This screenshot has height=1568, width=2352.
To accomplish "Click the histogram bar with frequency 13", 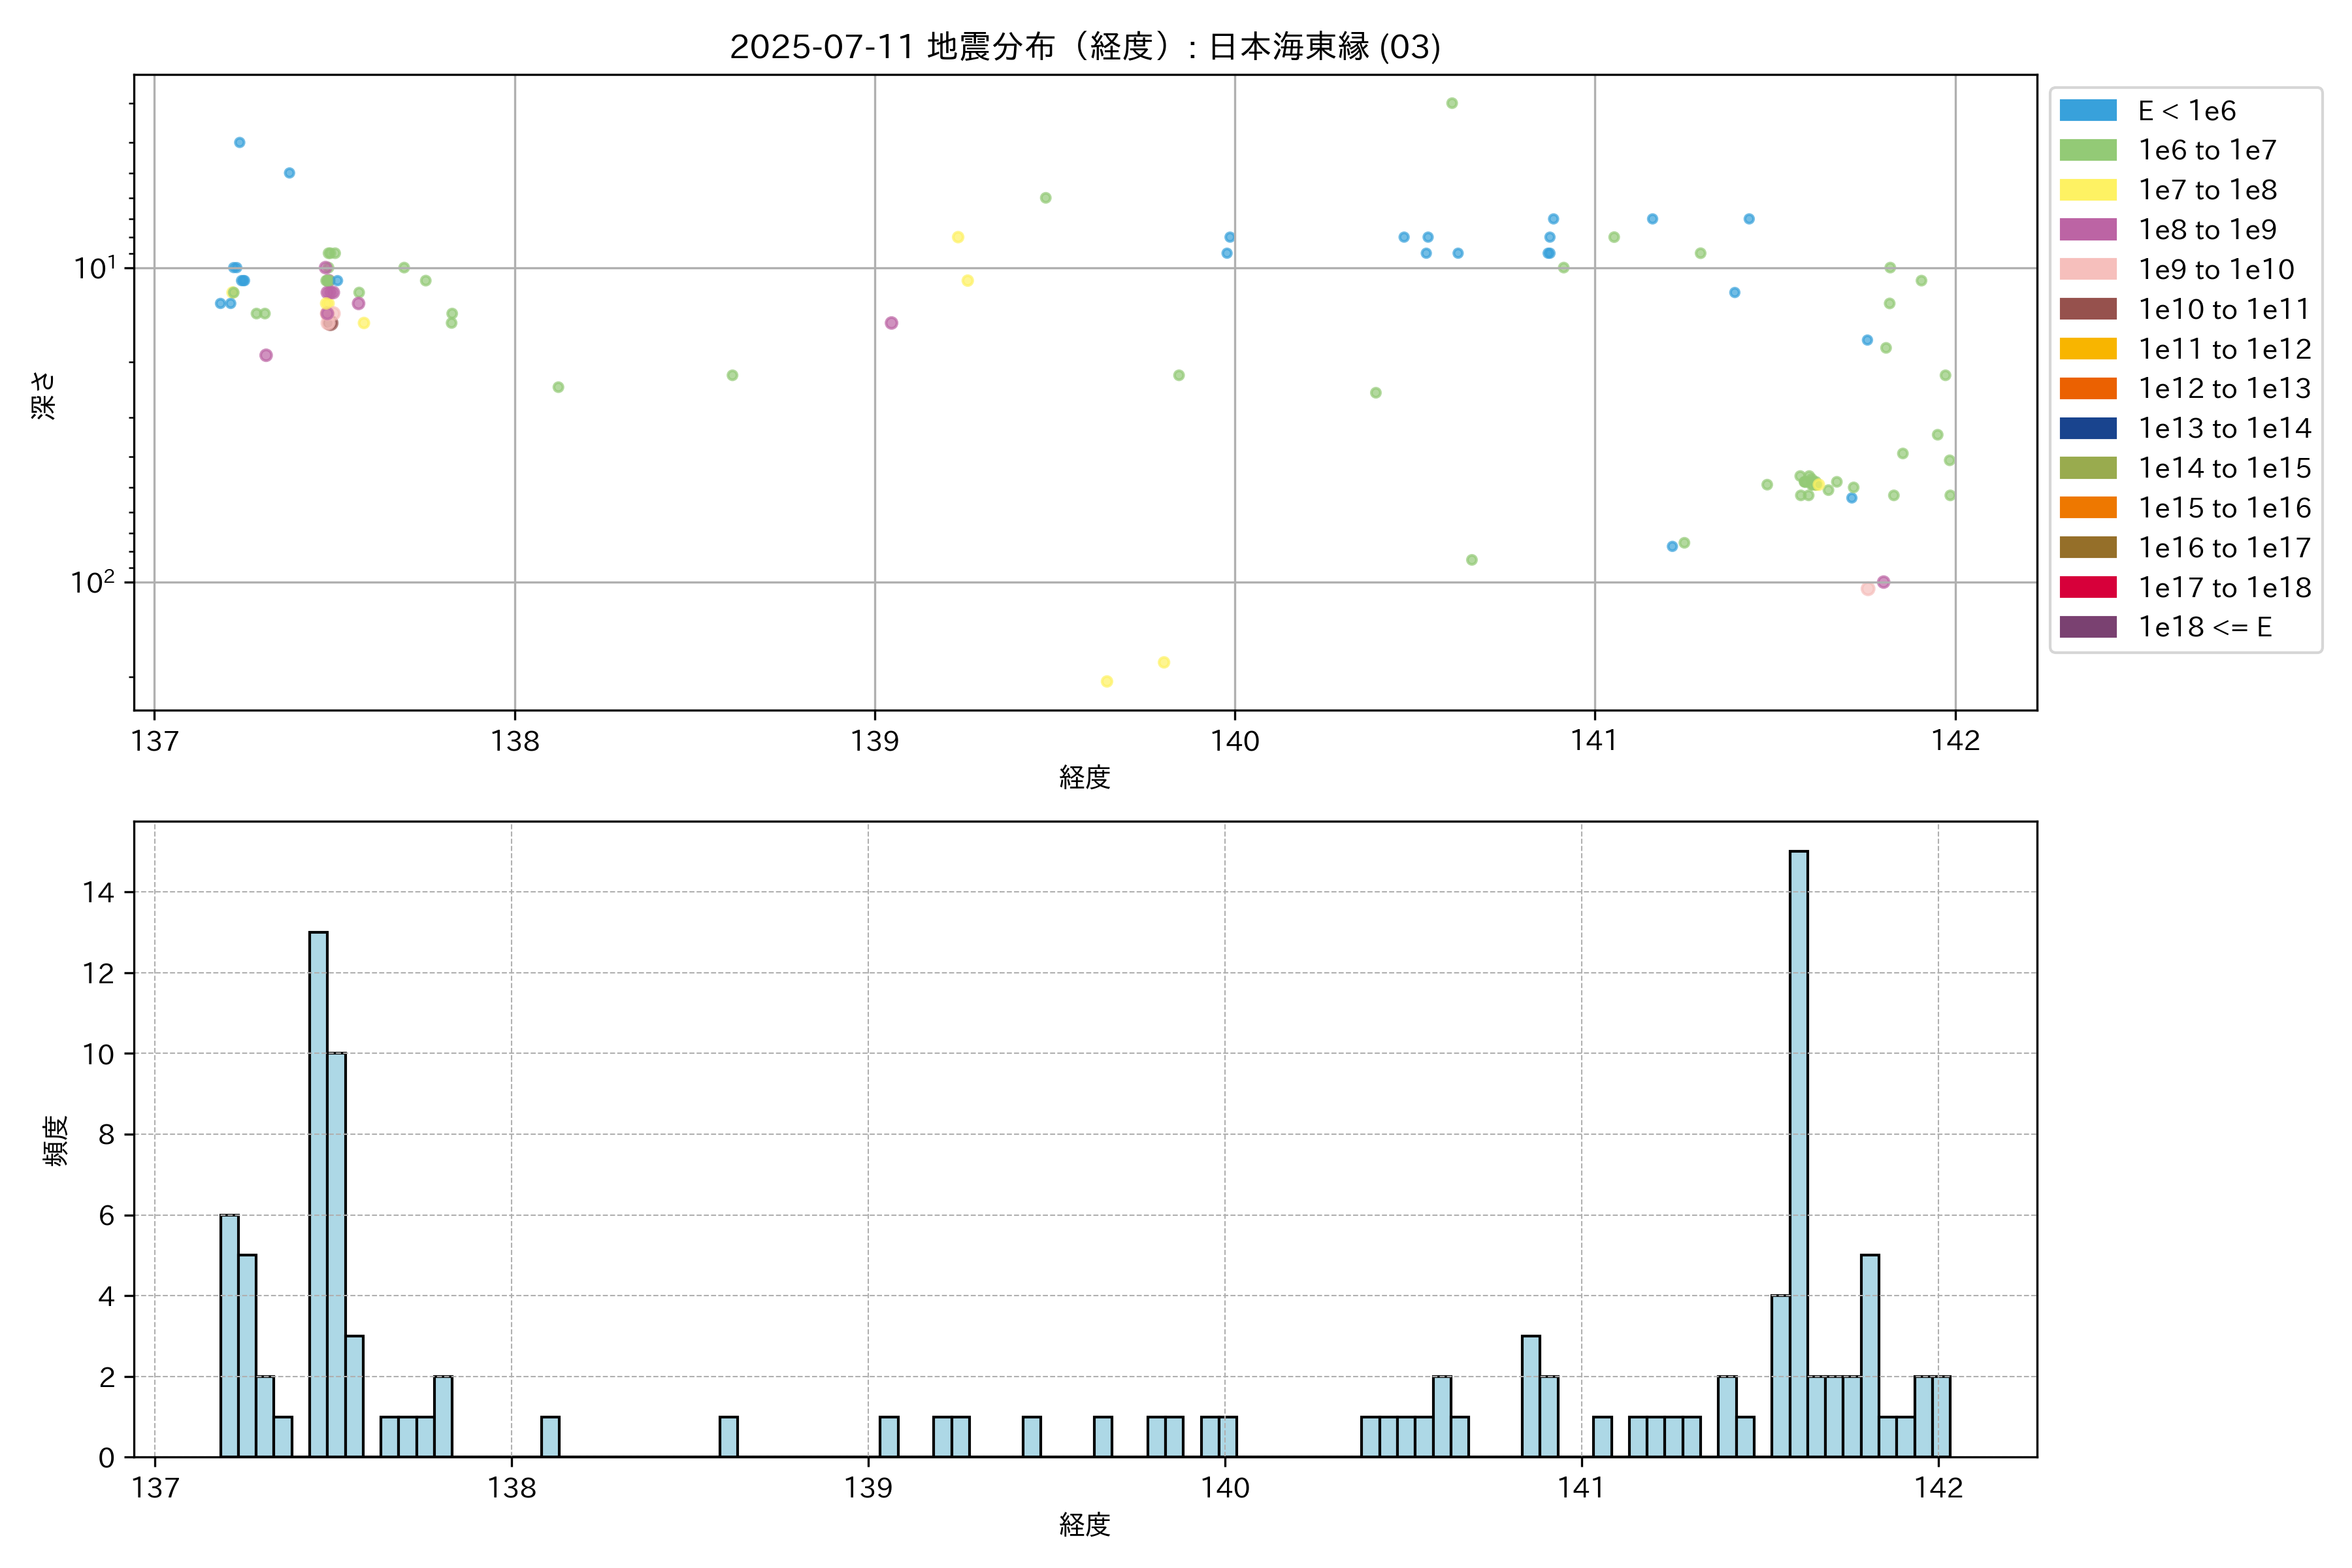I will pyautogui.click(x=318, y=1194).
